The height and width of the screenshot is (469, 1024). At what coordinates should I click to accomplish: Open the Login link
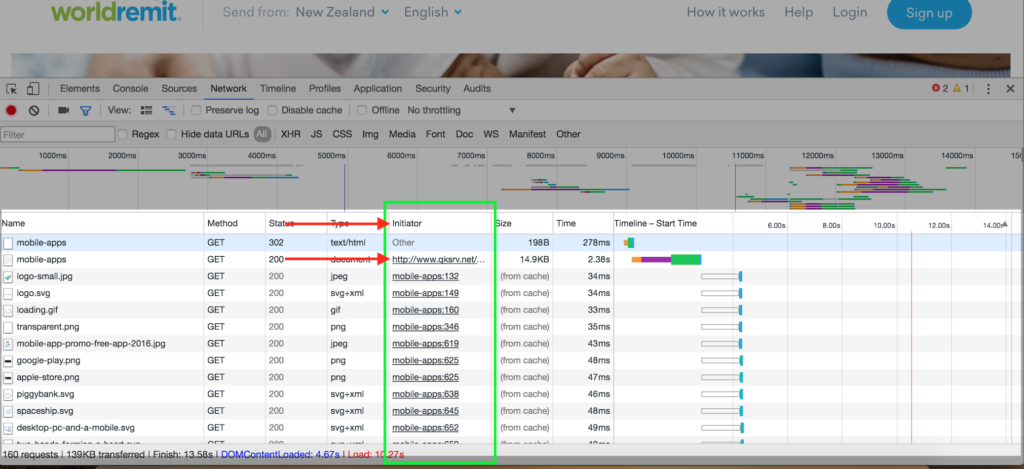[850, 12]
